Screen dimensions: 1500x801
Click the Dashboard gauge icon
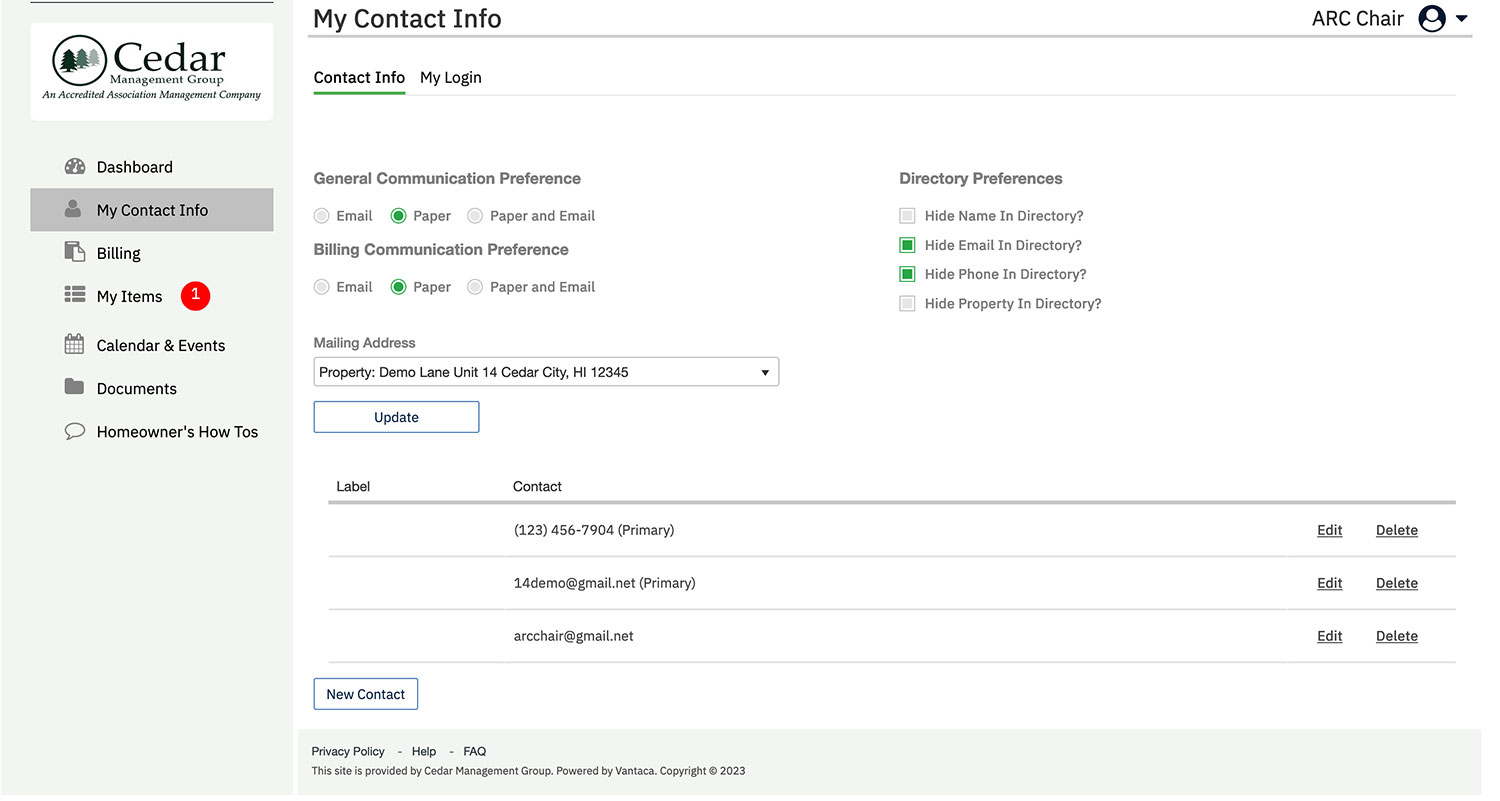tap(75, 167)
